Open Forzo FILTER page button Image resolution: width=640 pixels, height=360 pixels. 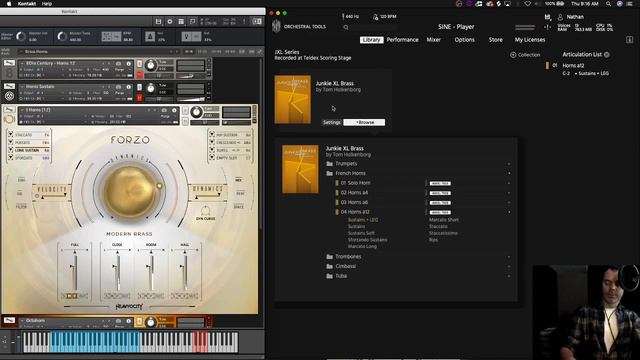[x=21, y=207]
